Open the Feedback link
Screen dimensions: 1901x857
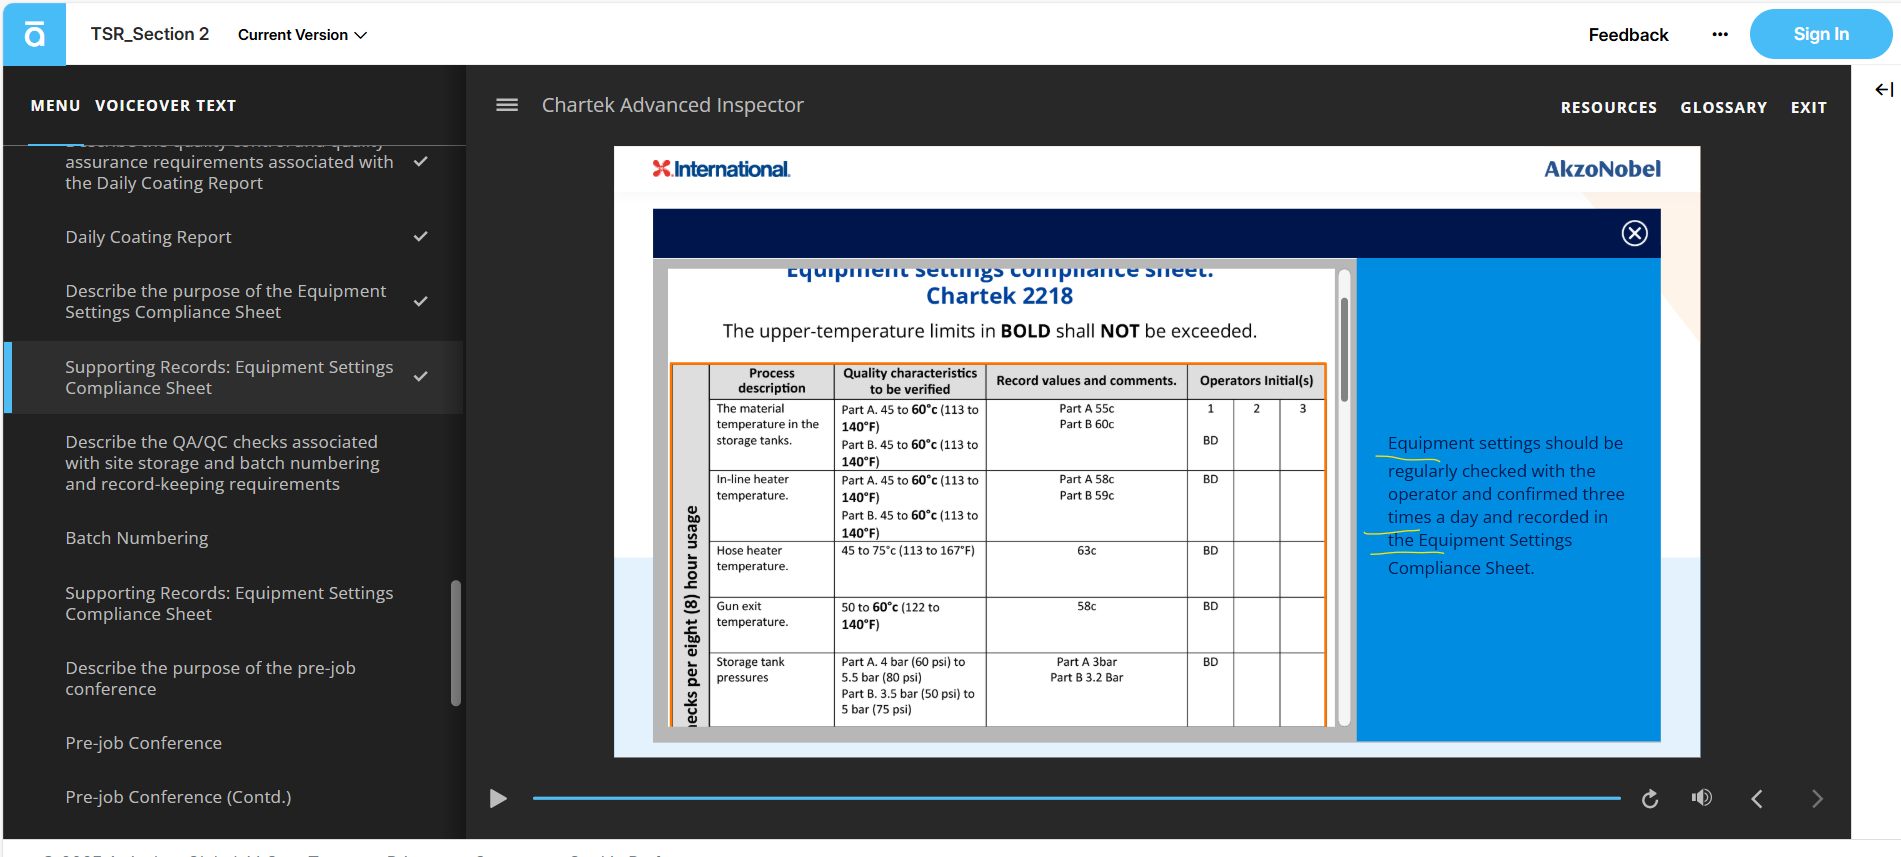pos(1628,35)
